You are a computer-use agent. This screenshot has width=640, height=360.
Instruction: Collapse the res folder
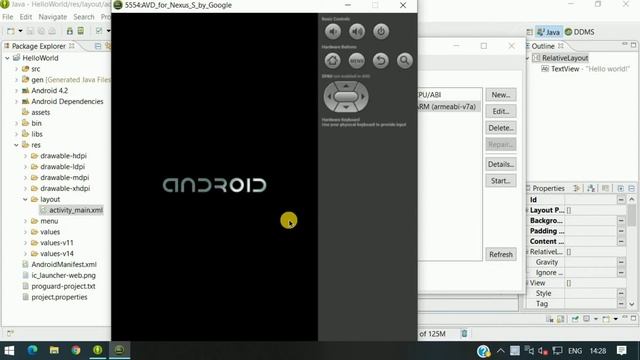point(16,145)
